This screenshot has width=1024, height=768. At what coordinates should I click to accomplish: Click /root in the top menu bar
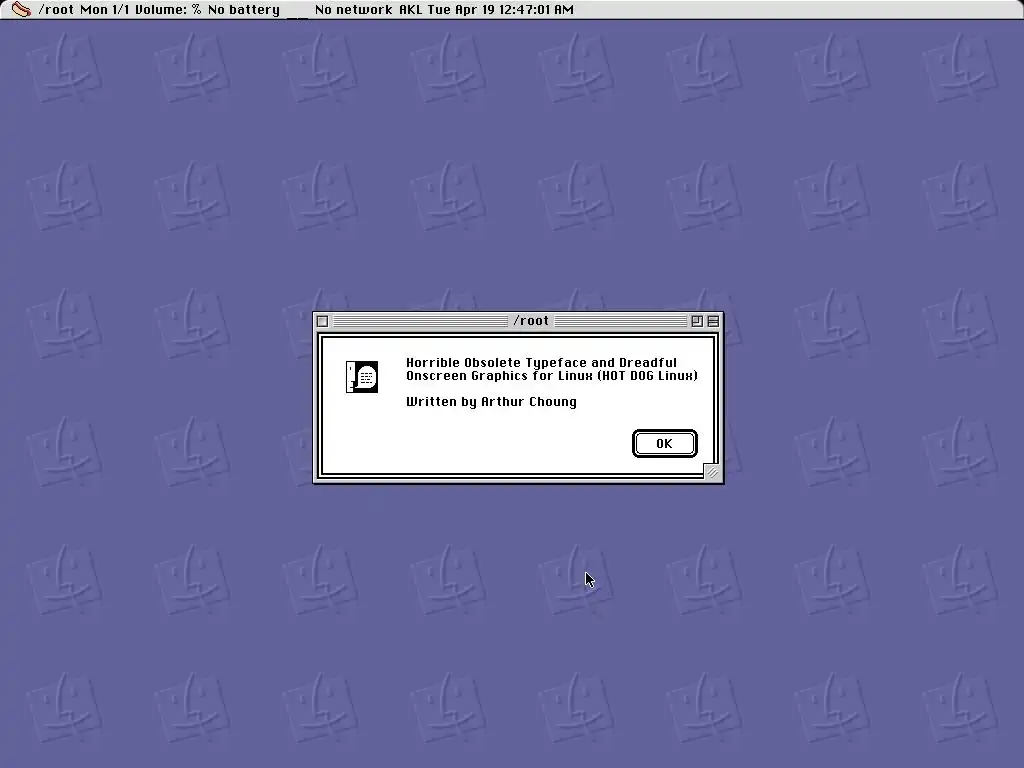[x=56, y=10]
